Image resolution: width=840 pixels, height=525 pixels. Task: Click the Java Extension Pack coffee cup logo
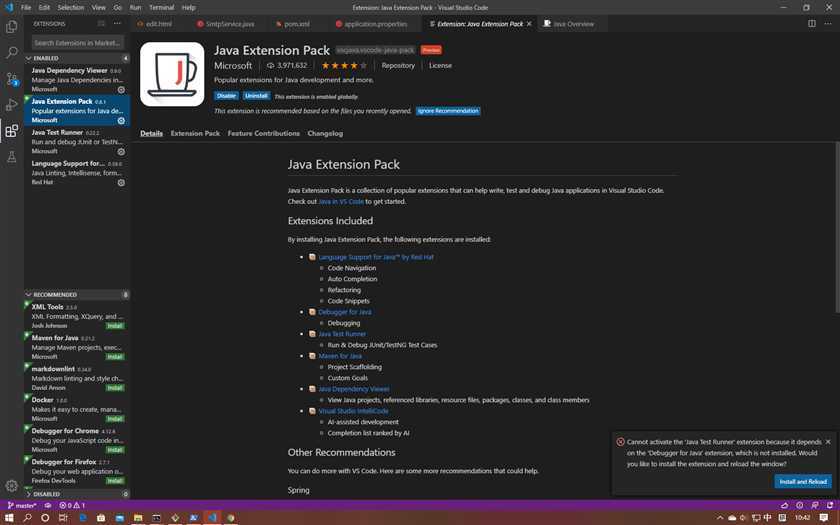[172, 74]
